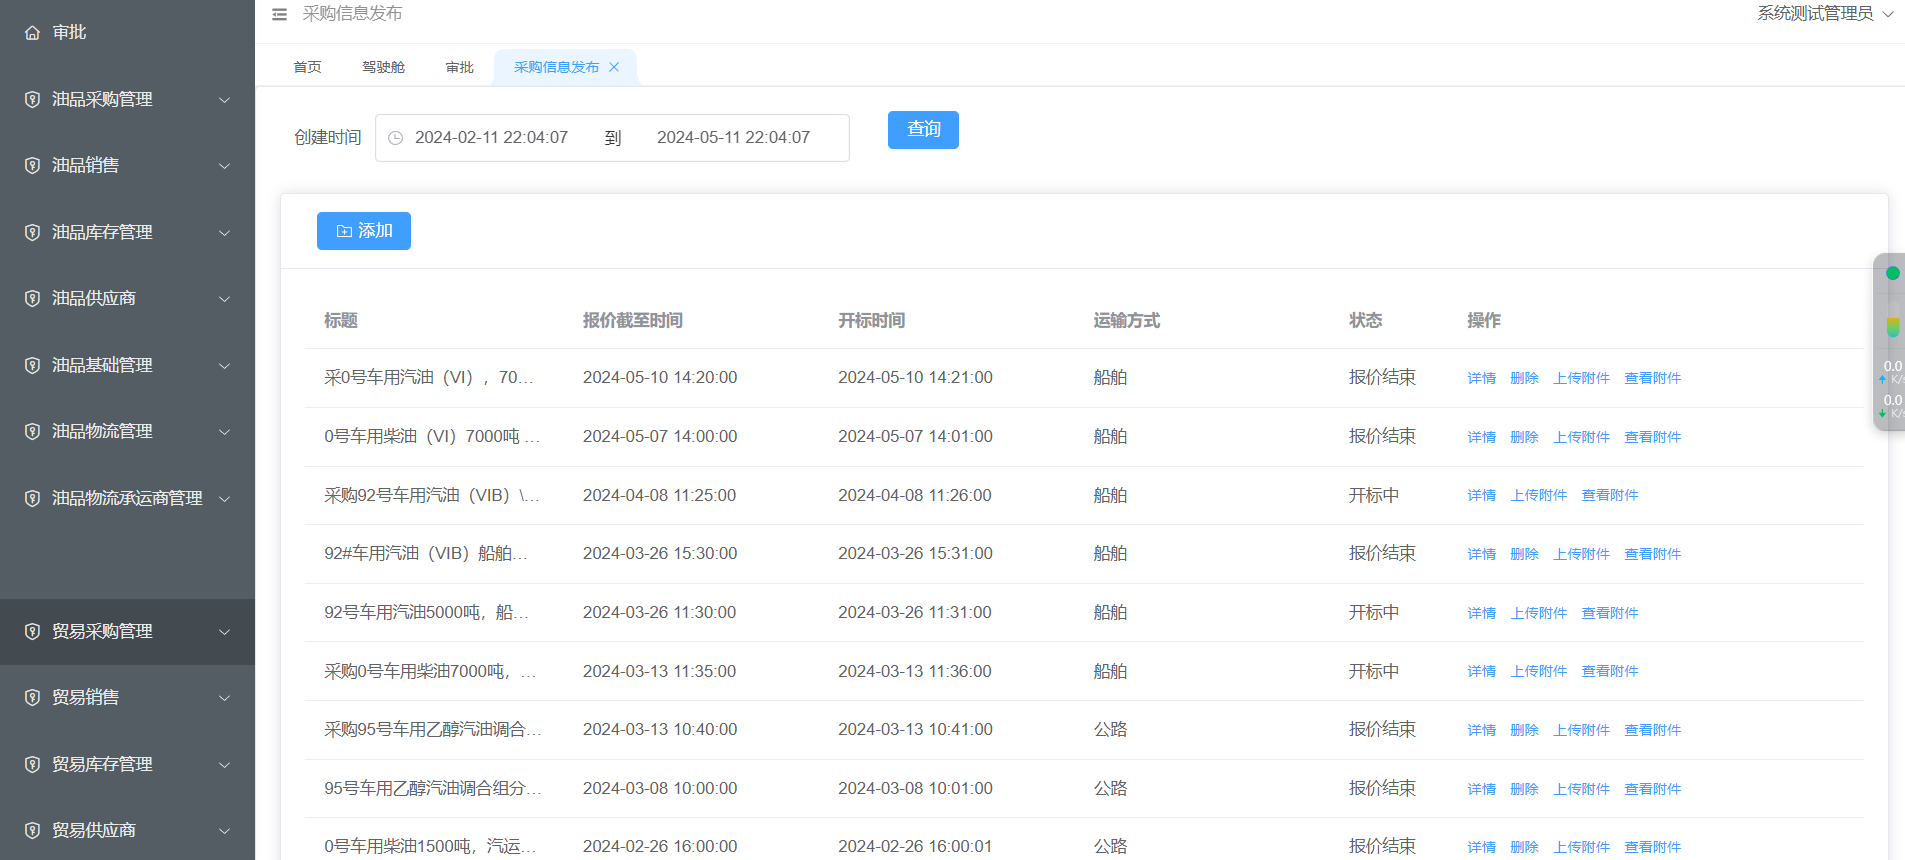Image resolution: width=1905 pixels, height=860 pixels.
Task: Click the end date 2024-05-11 22:04:07 field
Action: click(733, 138)
